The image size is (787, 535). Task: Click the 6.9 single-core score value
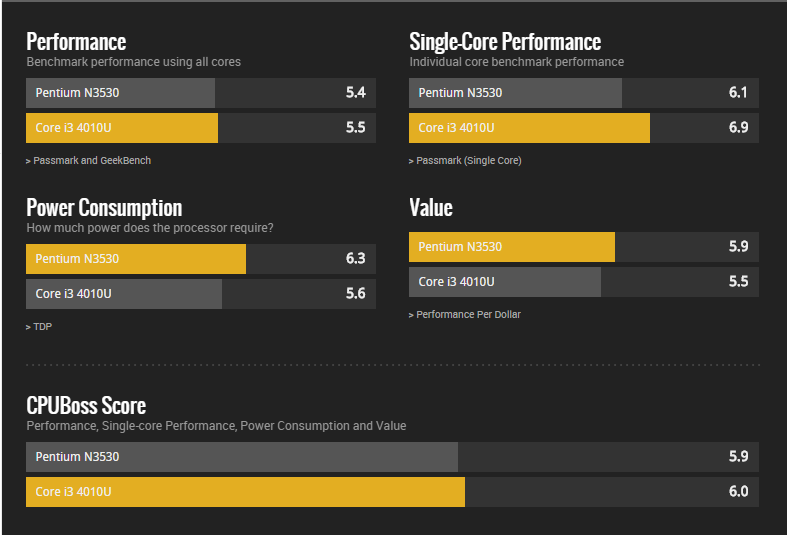click(738, 128)
